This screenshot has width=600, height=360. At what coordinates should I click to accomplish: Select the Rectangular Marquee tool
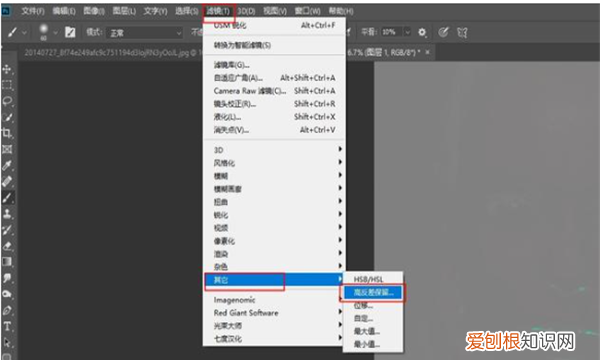coord(7,85)
